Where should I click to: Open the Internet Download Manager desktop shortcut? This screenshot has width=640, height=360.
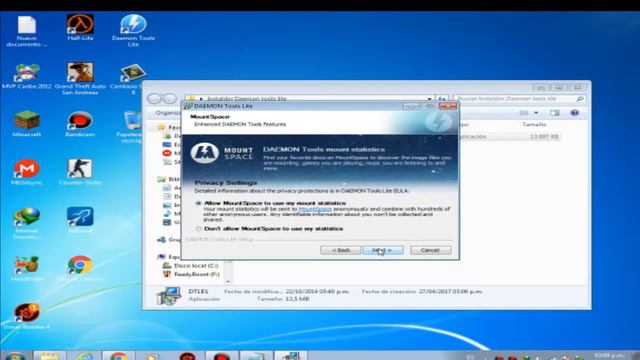point(27,223)
